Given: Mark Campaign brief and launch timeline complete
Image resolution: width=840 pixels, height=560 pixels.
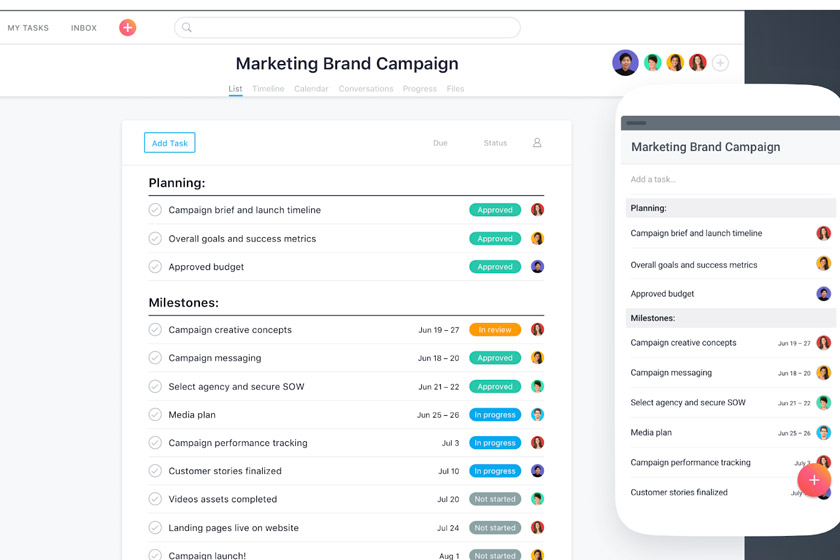Looking at the screenshot, I should 155,210.
